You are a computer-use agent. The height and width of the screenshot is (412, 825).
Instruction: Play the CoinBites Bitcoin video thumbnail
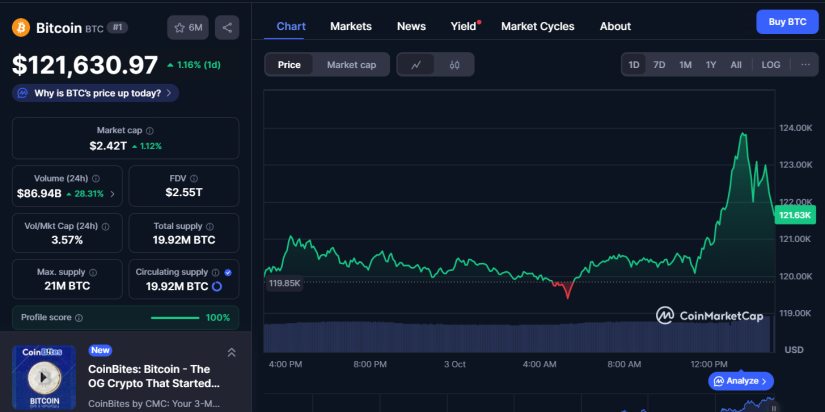(43, 377)
